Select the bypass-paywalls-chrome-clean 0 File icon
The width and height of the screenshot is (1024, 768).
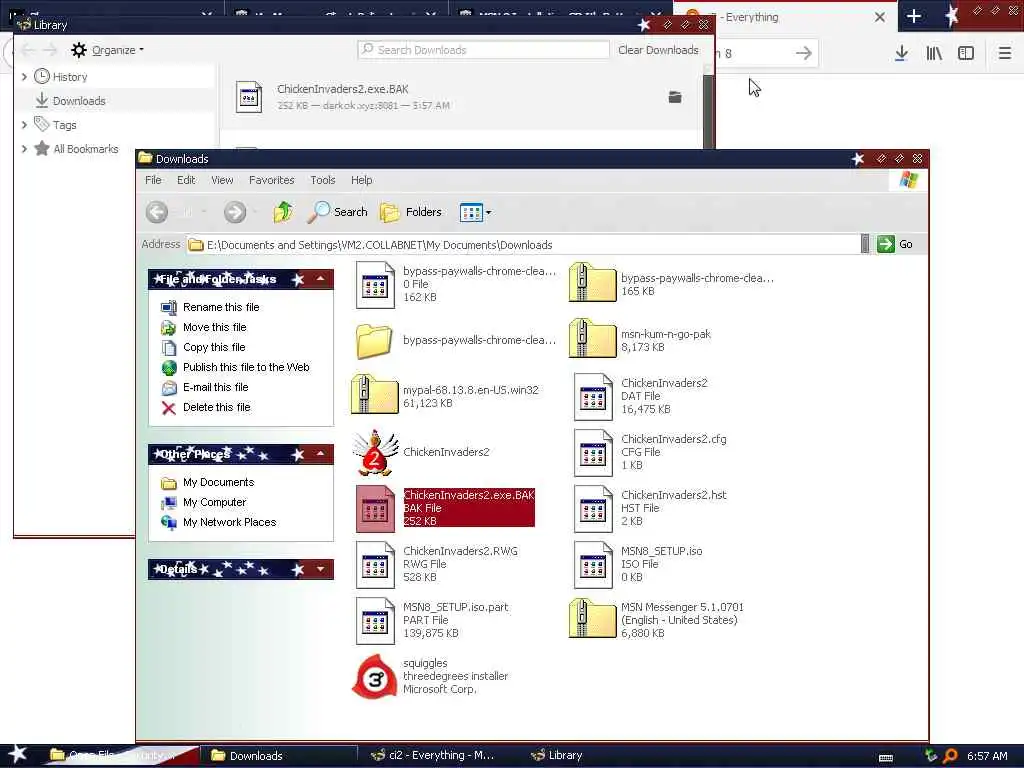[x=375, y=285]
